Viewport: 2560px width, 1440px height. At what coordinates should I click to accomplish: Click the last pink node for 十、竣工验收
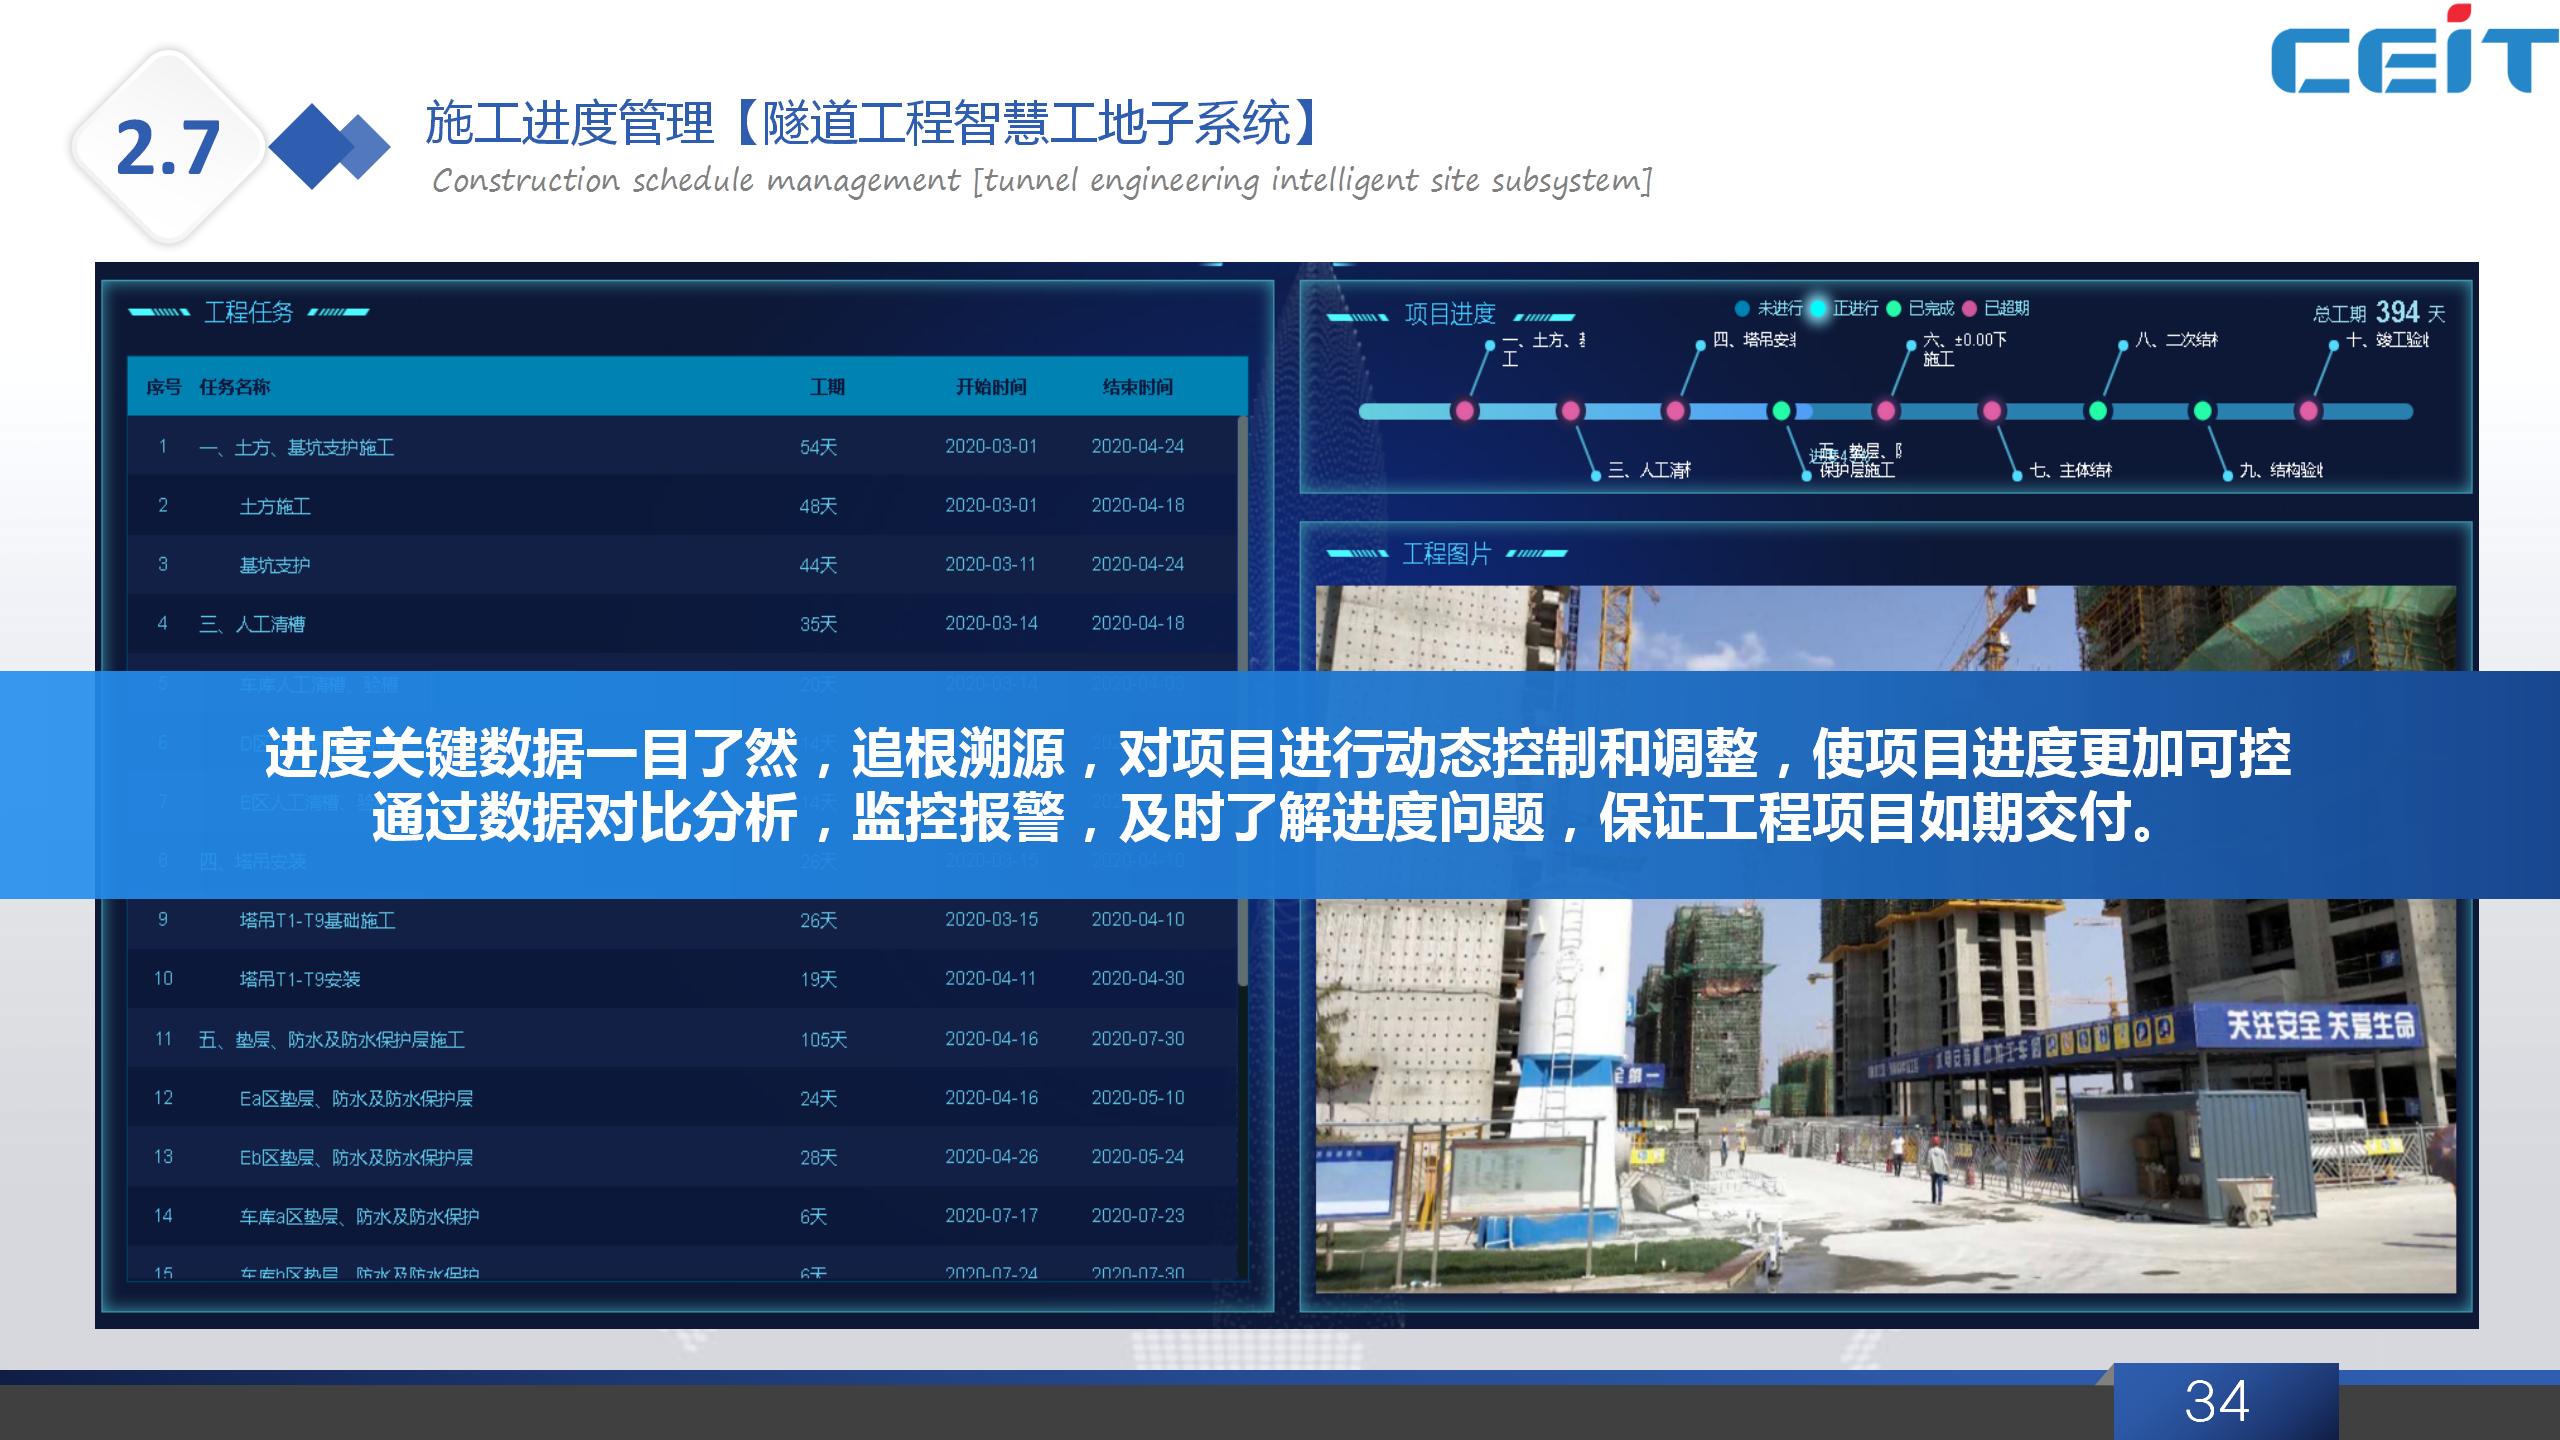pos(2308,411)
